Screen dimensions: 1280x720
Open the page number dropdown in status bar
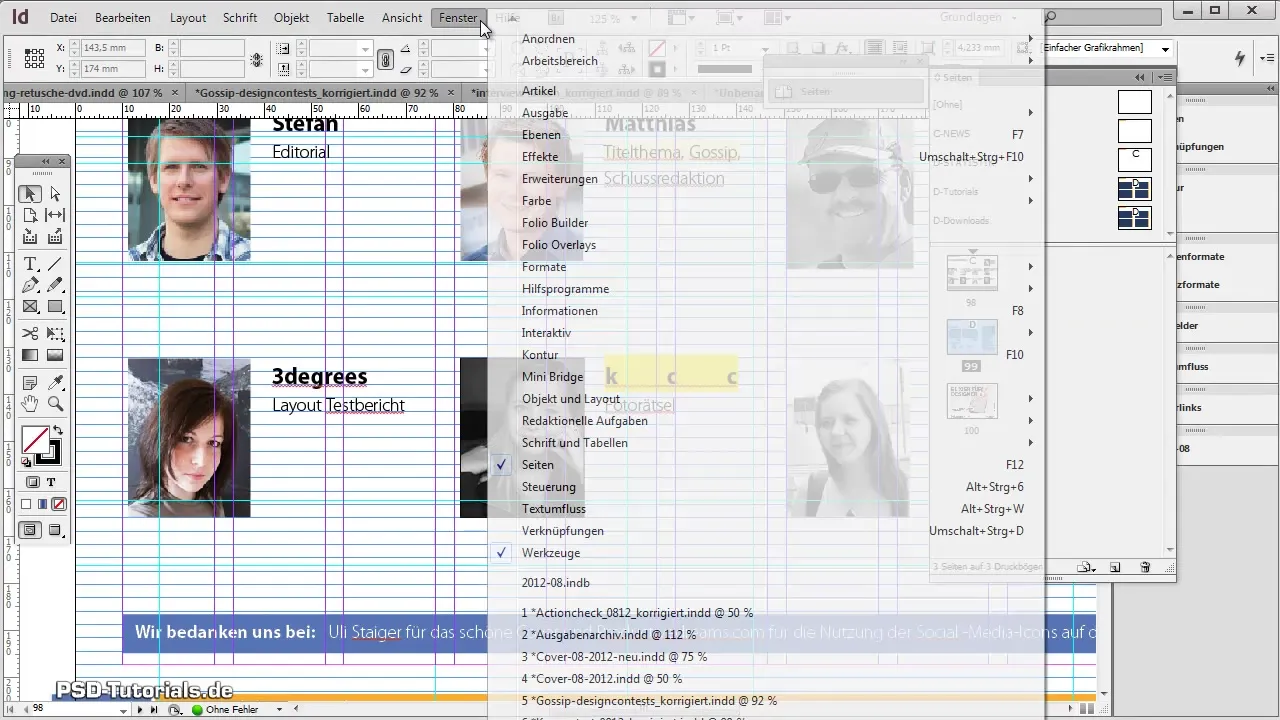tap(125, 709)
